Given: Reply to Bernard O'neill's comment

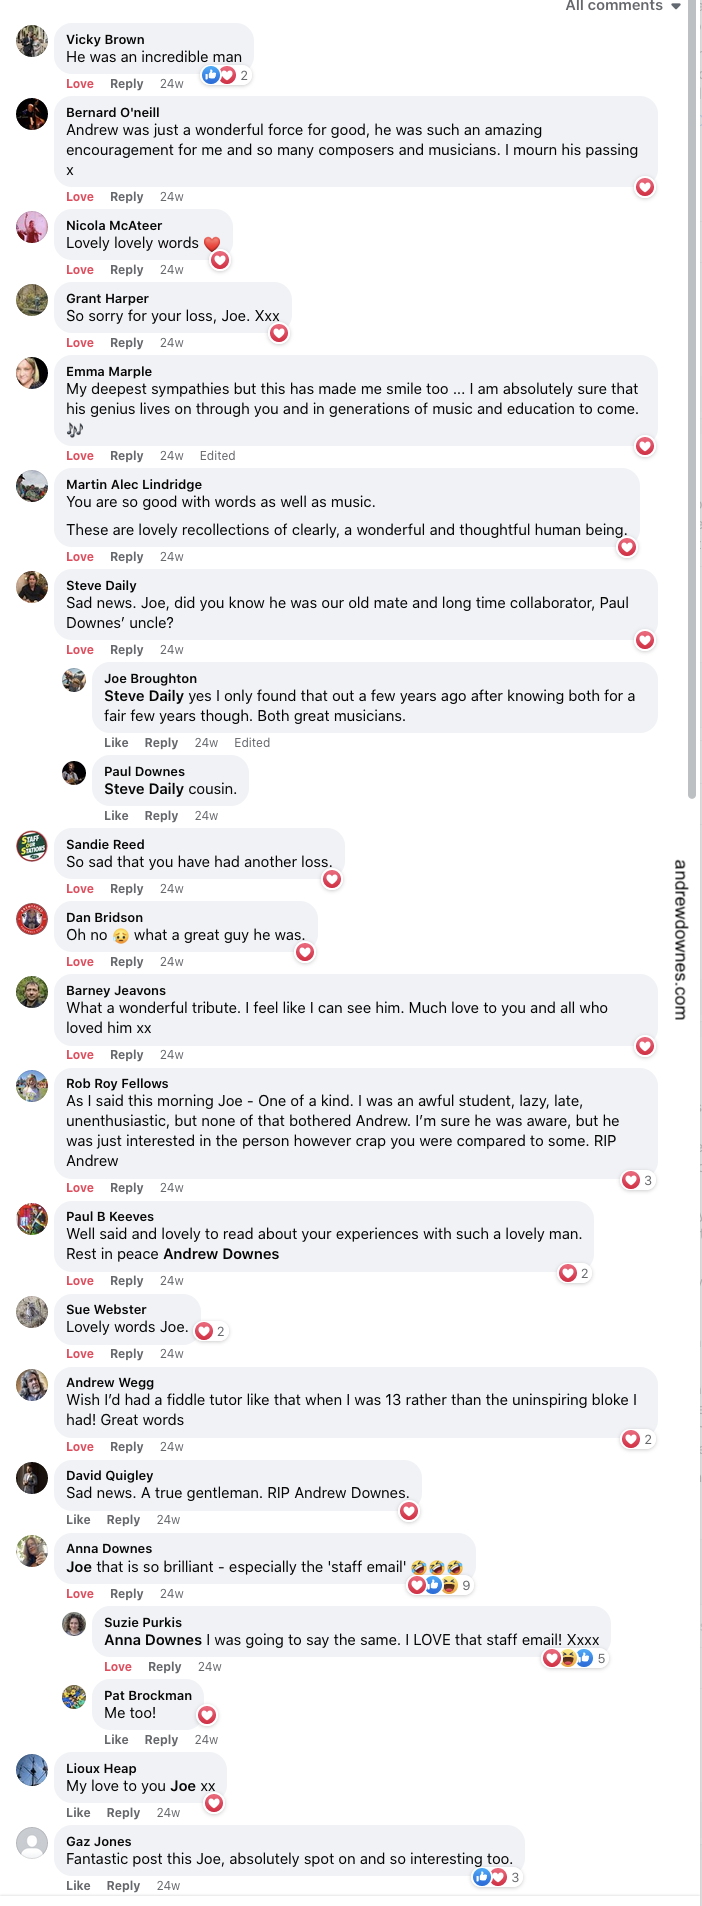Looking at the screenshot, I should coord(126,196).
